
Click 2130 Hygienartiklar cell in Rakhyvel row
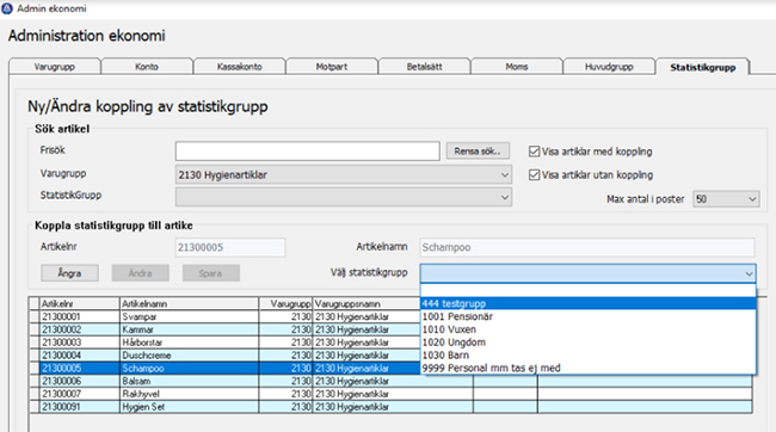(393, 394)
